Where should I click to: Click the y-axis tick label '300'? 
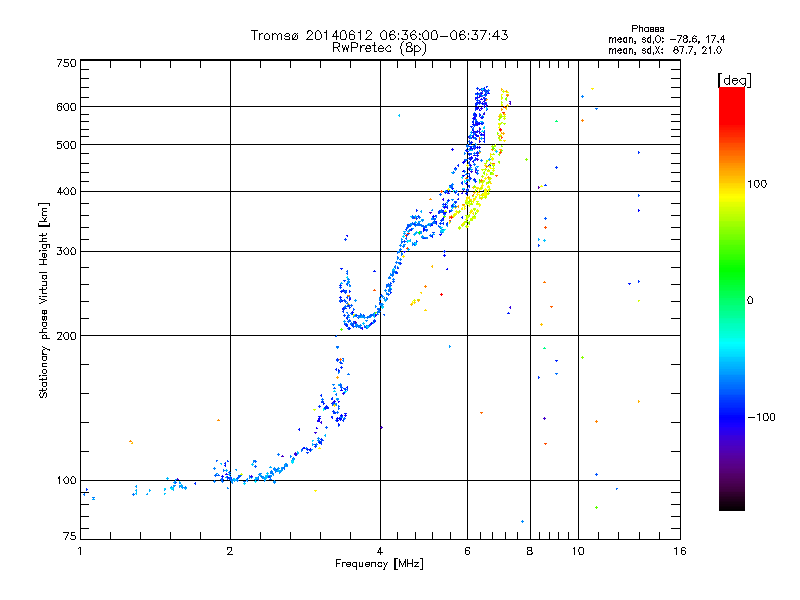[66, 252]
